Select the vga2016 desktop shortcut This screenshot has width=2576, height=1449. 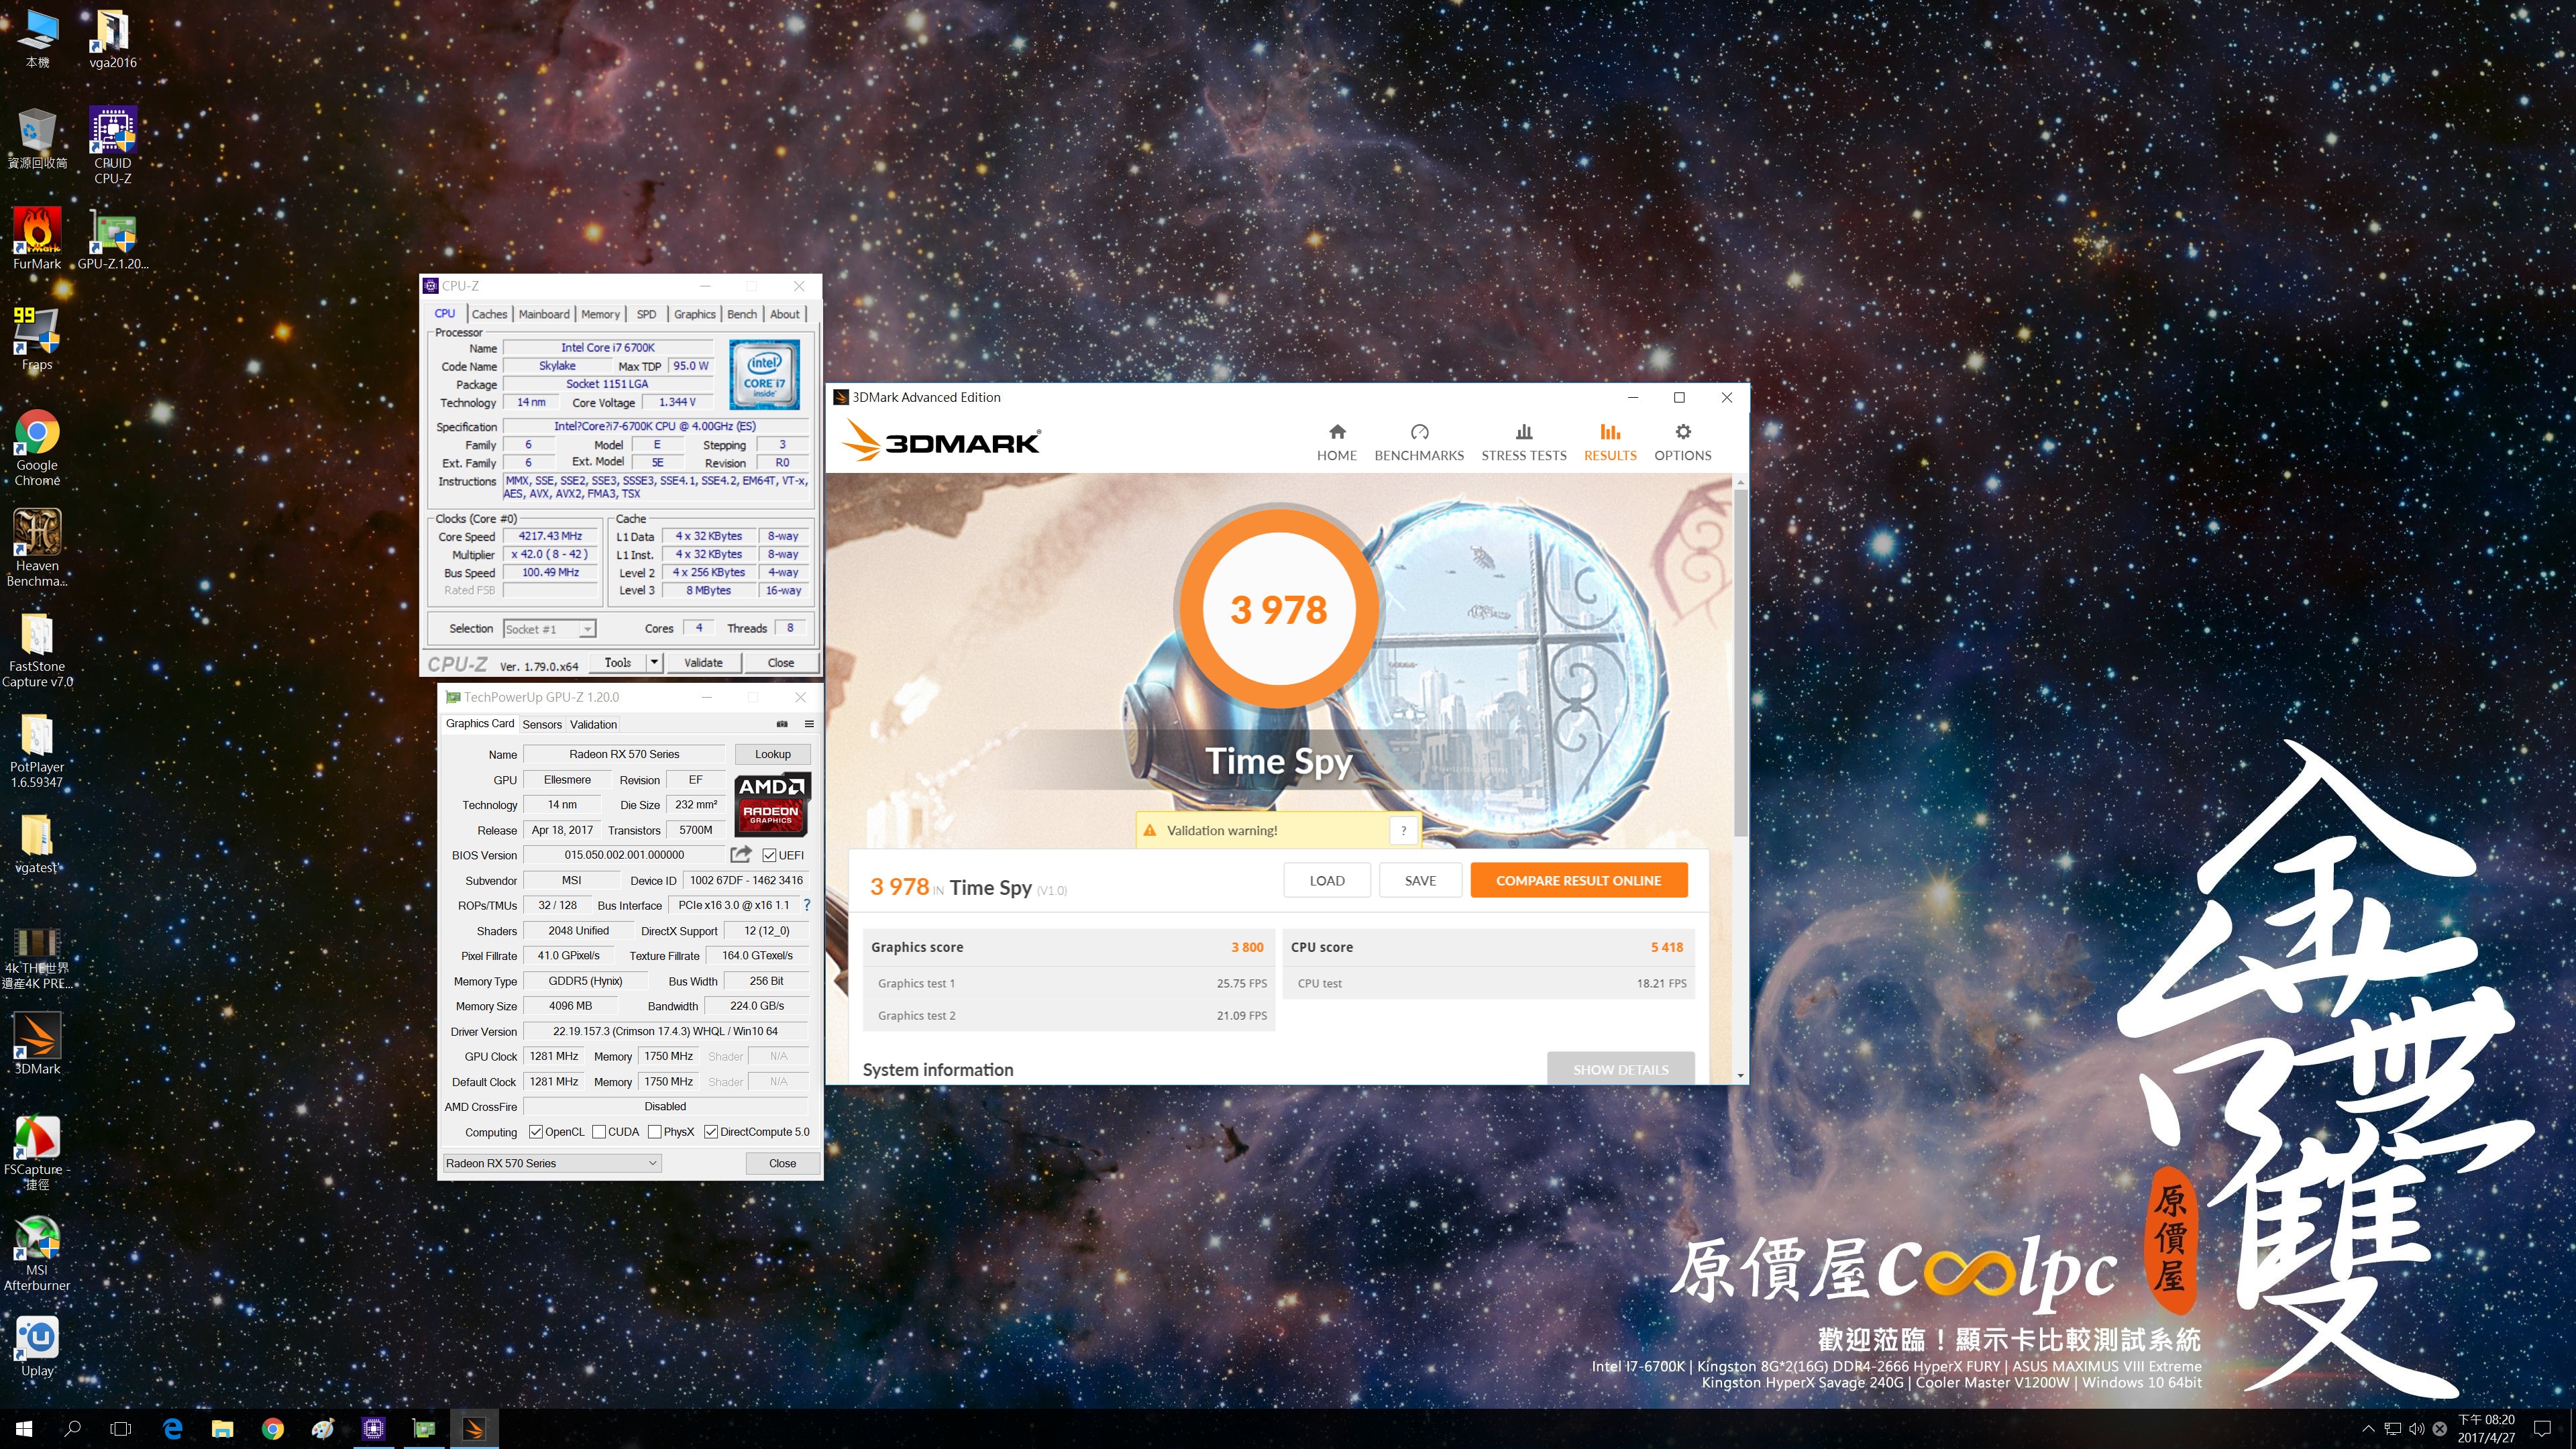coord(112,40)
